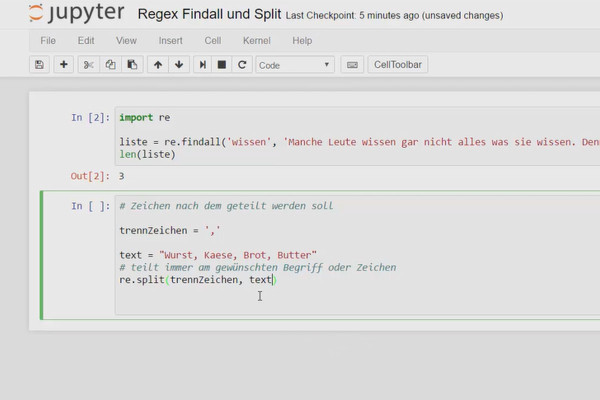Move the cell down with the down arrow

tap(179, 65)
